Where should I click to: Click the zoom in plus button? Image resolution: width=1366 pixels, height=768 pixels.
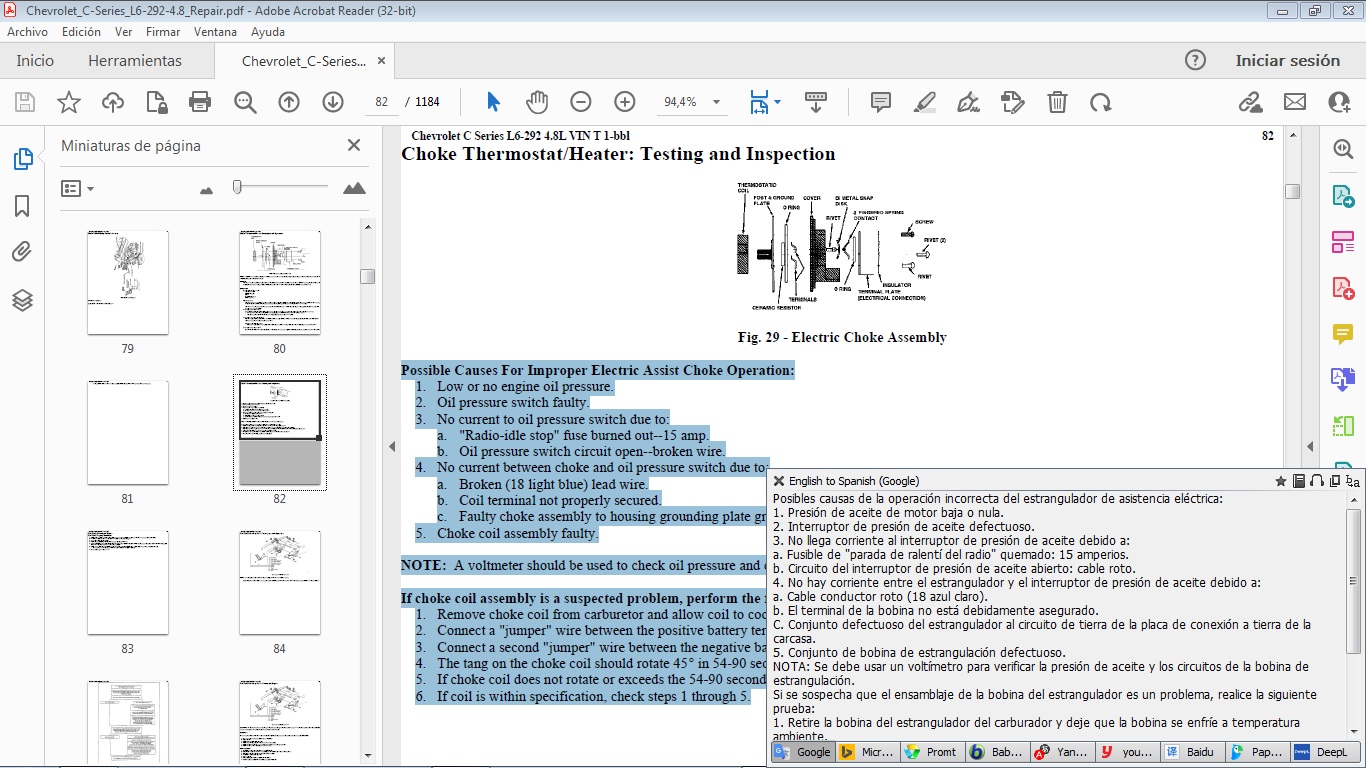(625, 102)
